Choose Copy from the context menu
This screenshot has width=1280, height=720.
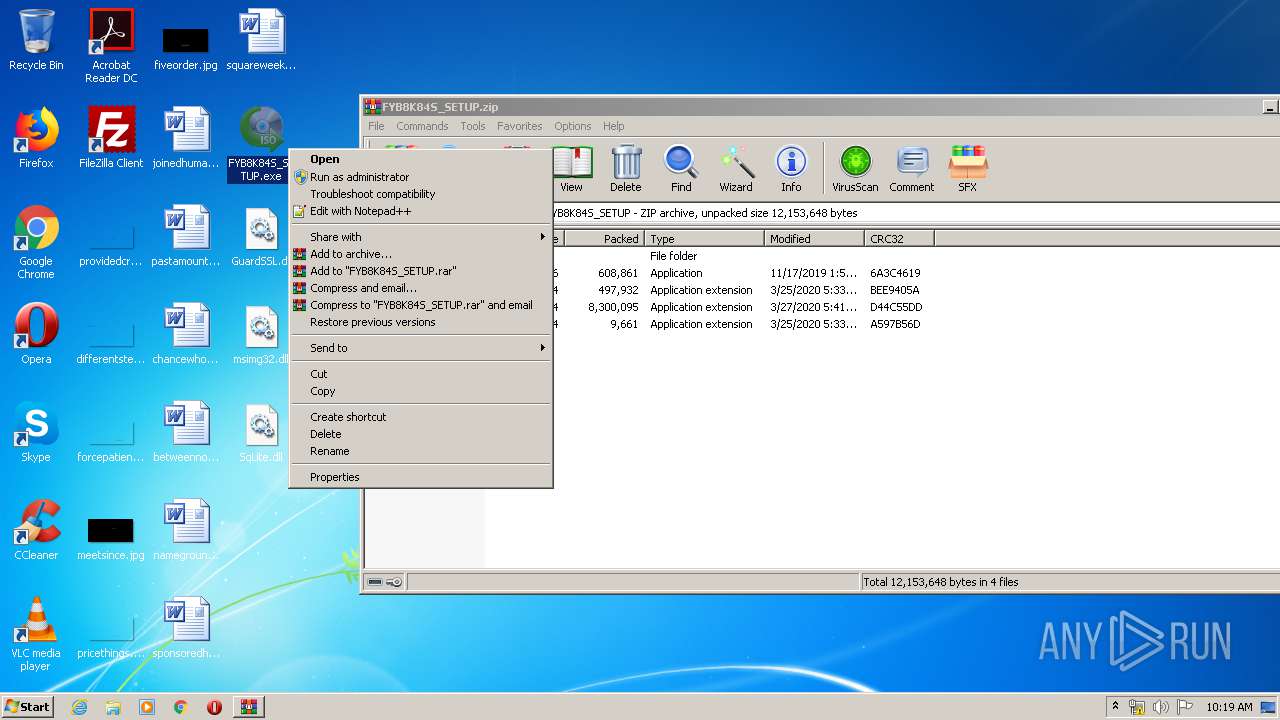pos(420,391)
